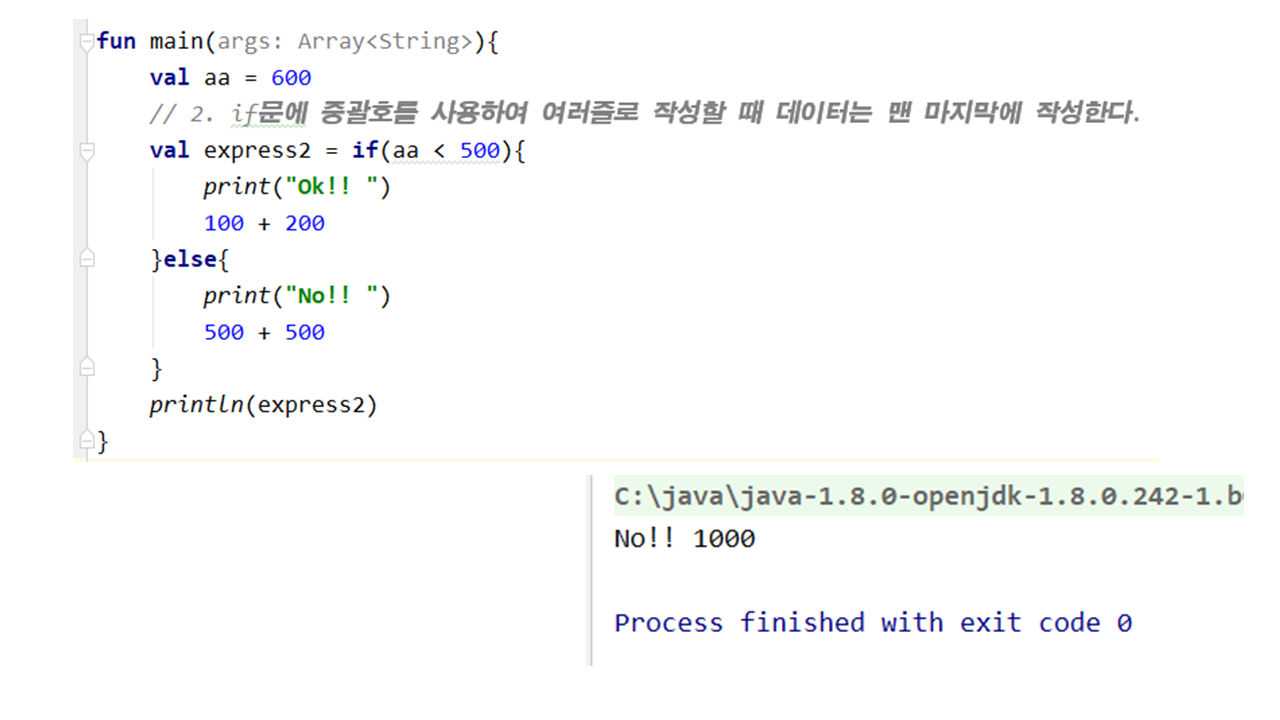Image resolution: width=1280 pixels, height=720 pixels.
Task: Click the 100 + 200 expression
Action: (x=264, y=223)
